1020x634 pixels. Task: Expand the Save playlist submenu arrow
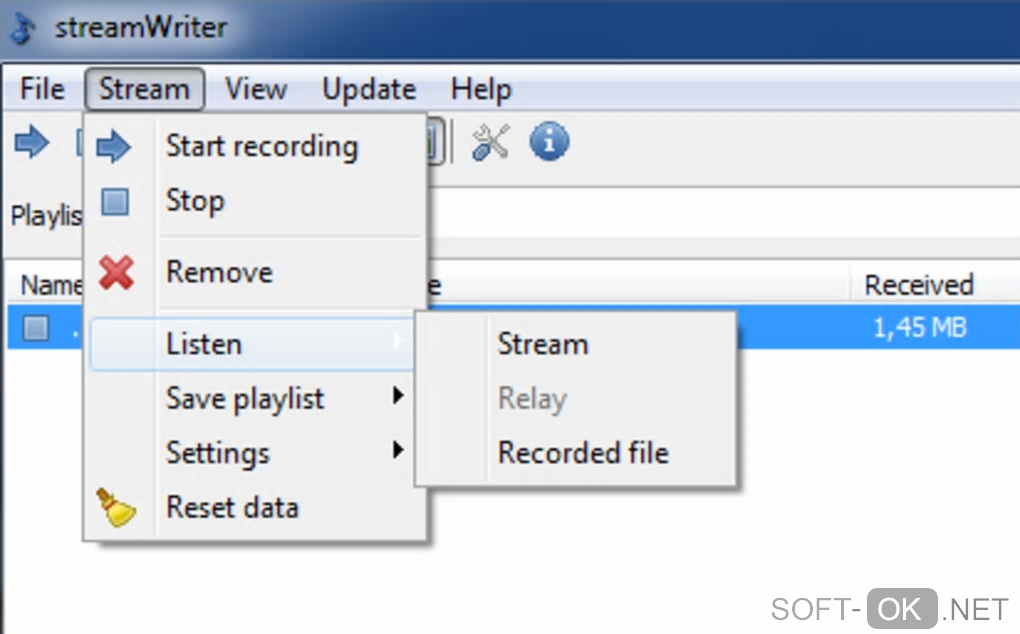tap(398, 397)
